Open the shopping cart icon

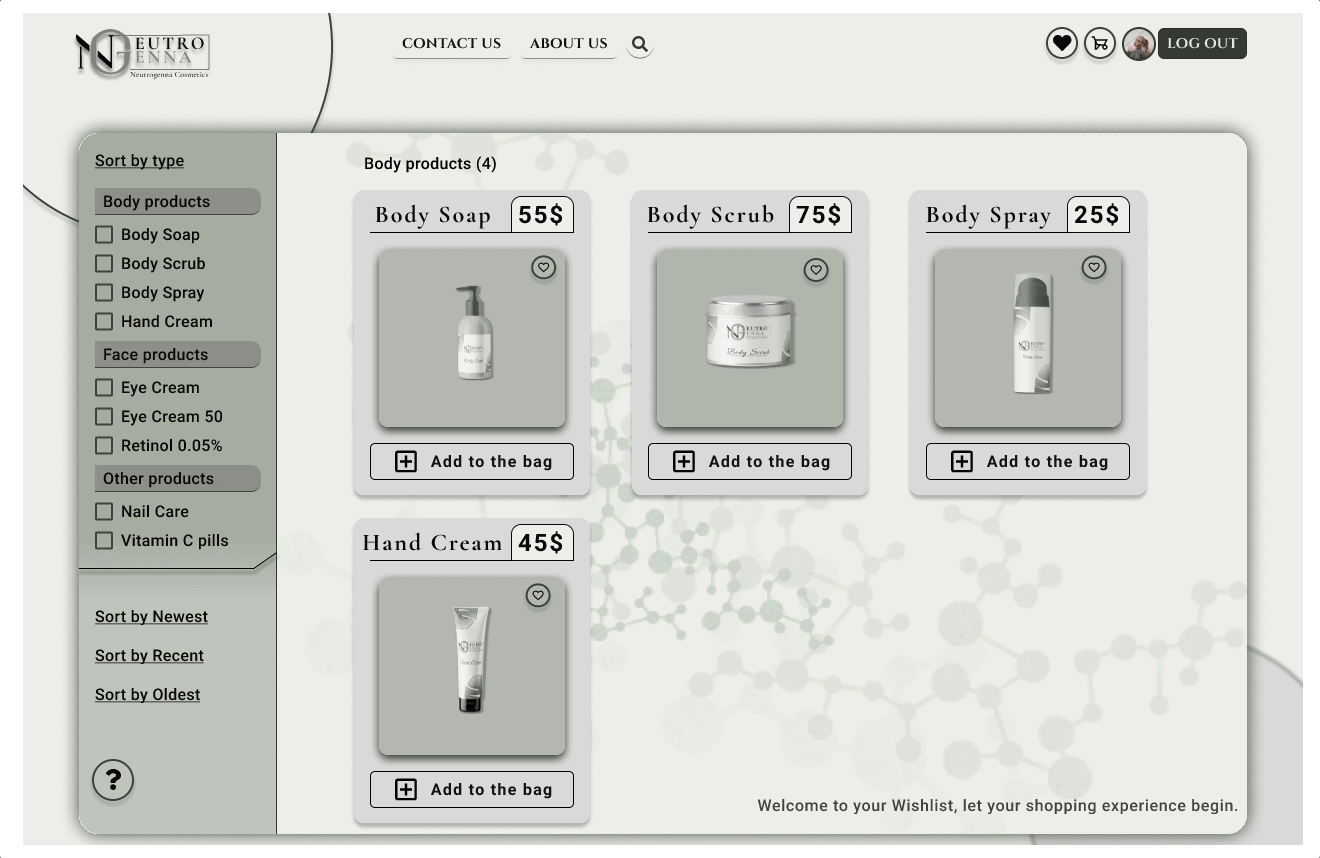click(x=1100, y=44)
